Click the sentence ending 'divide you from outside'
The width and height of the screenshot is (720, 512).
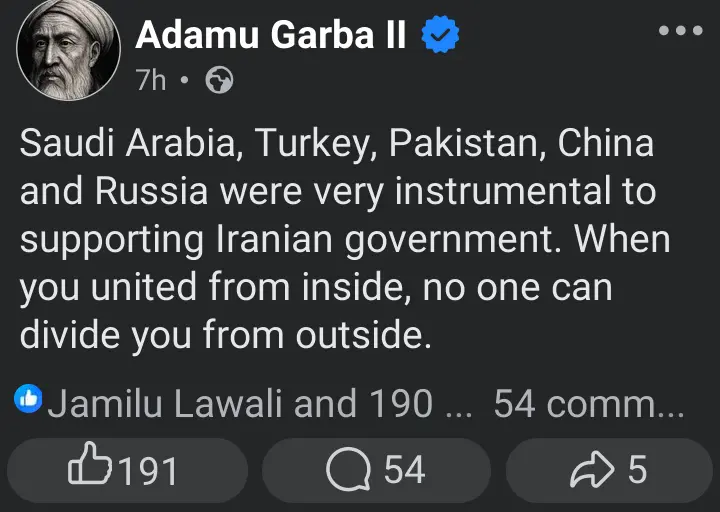click(225, 335)
